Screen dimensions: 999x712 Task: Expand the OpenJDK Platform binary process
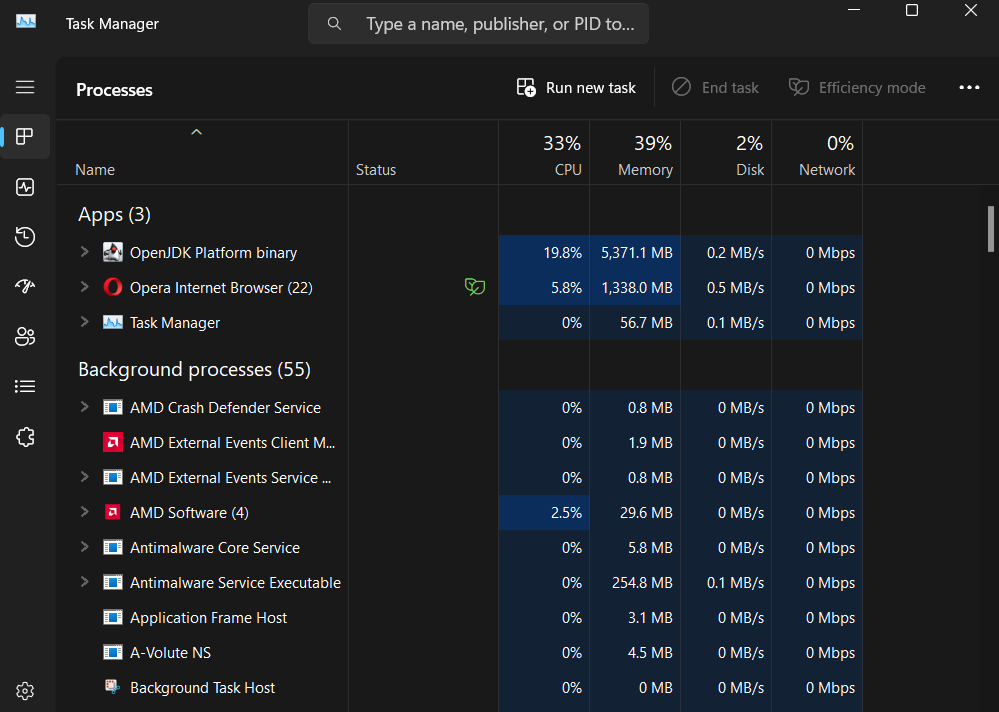point(84,252)
